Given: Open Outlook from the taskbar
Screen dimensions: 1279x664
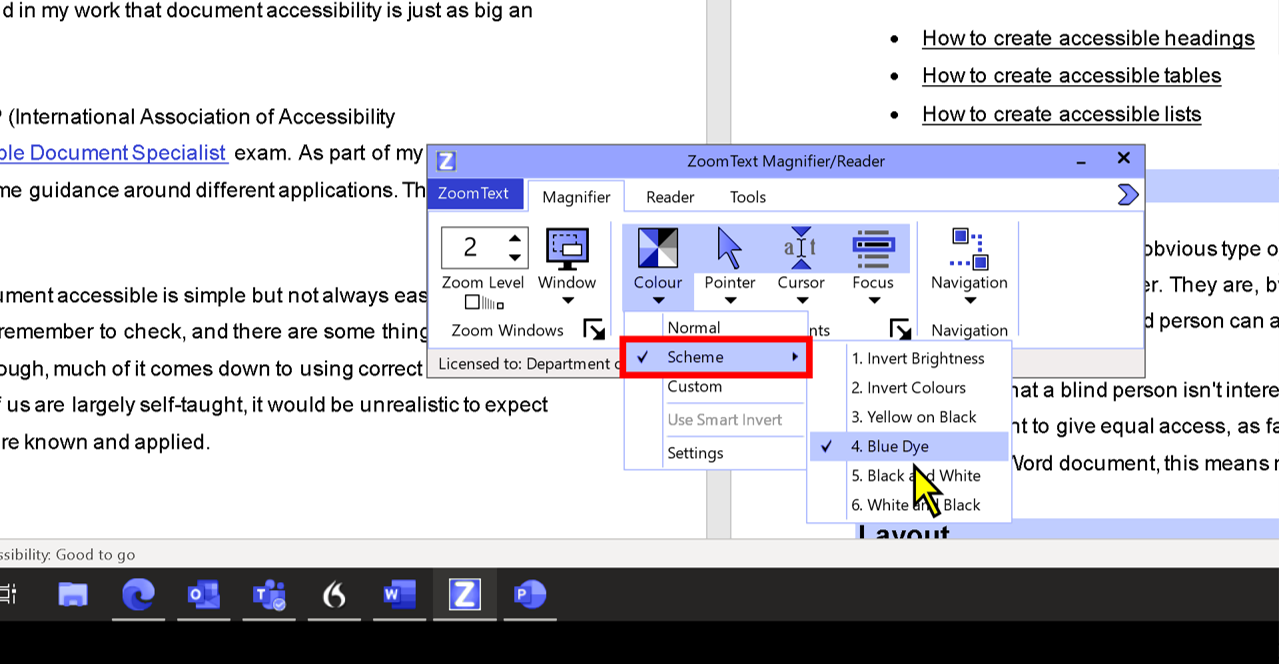Looking at the screenshot, I should pyautogui.click(x=203, y=595).
